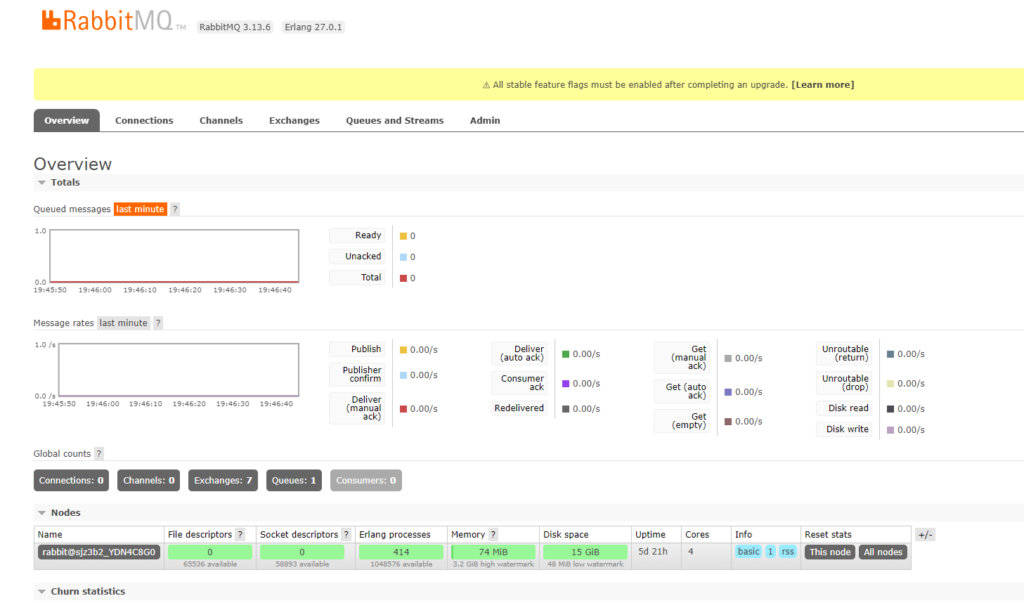This screenshot has height=603, width=1024.
Task: Open the Connections tab
Action: pos(144,120)
